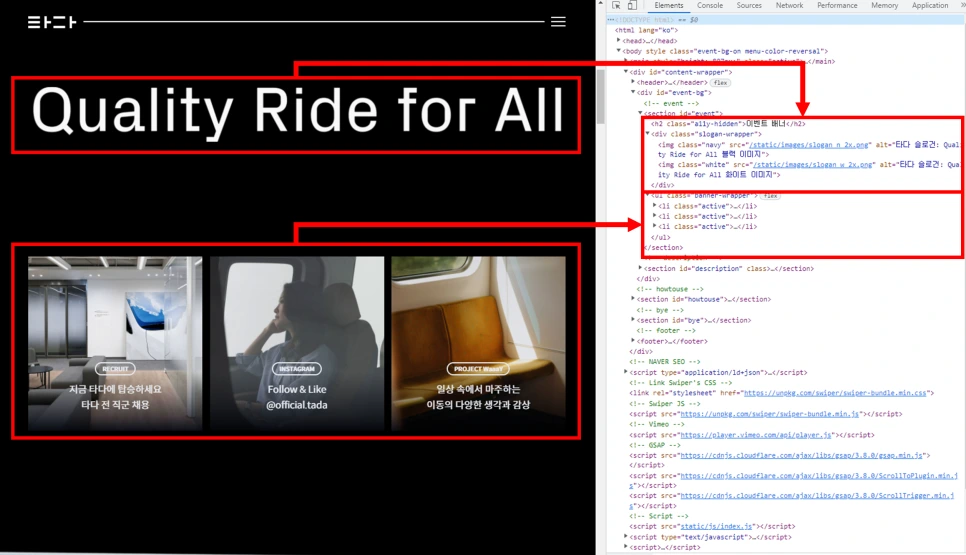Select the closing /section tag line
Screen dimensions: 966x555
pyautogui.click(x=664, y=248)
